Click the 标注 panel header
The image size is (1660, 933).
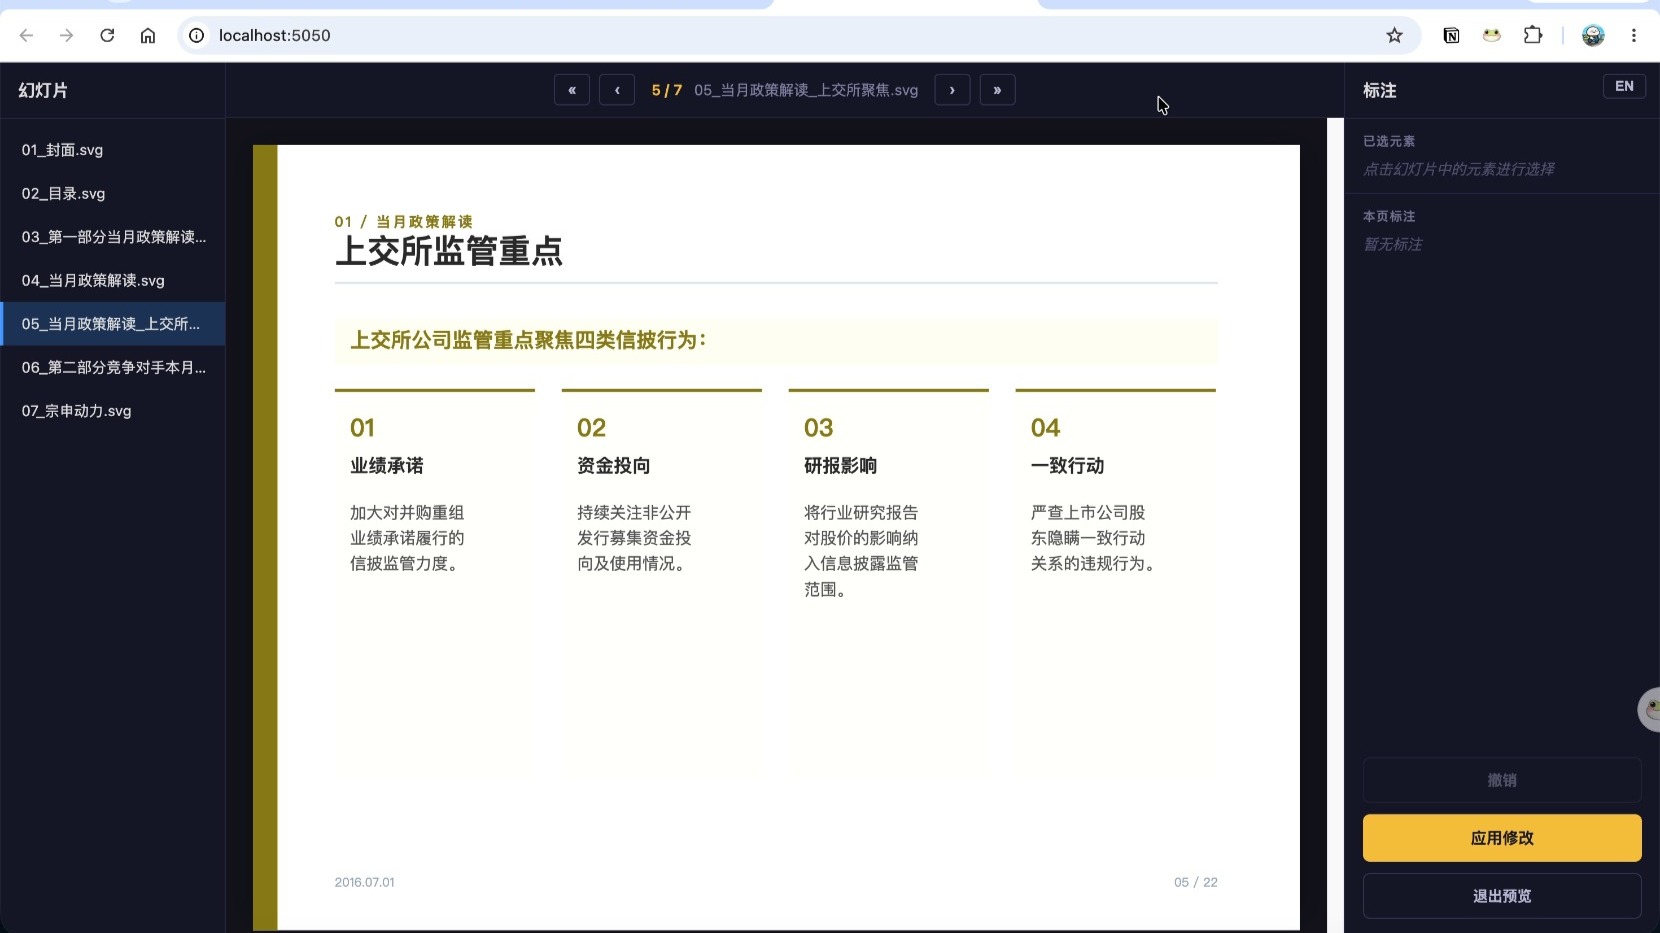(x=1379, y=90)
